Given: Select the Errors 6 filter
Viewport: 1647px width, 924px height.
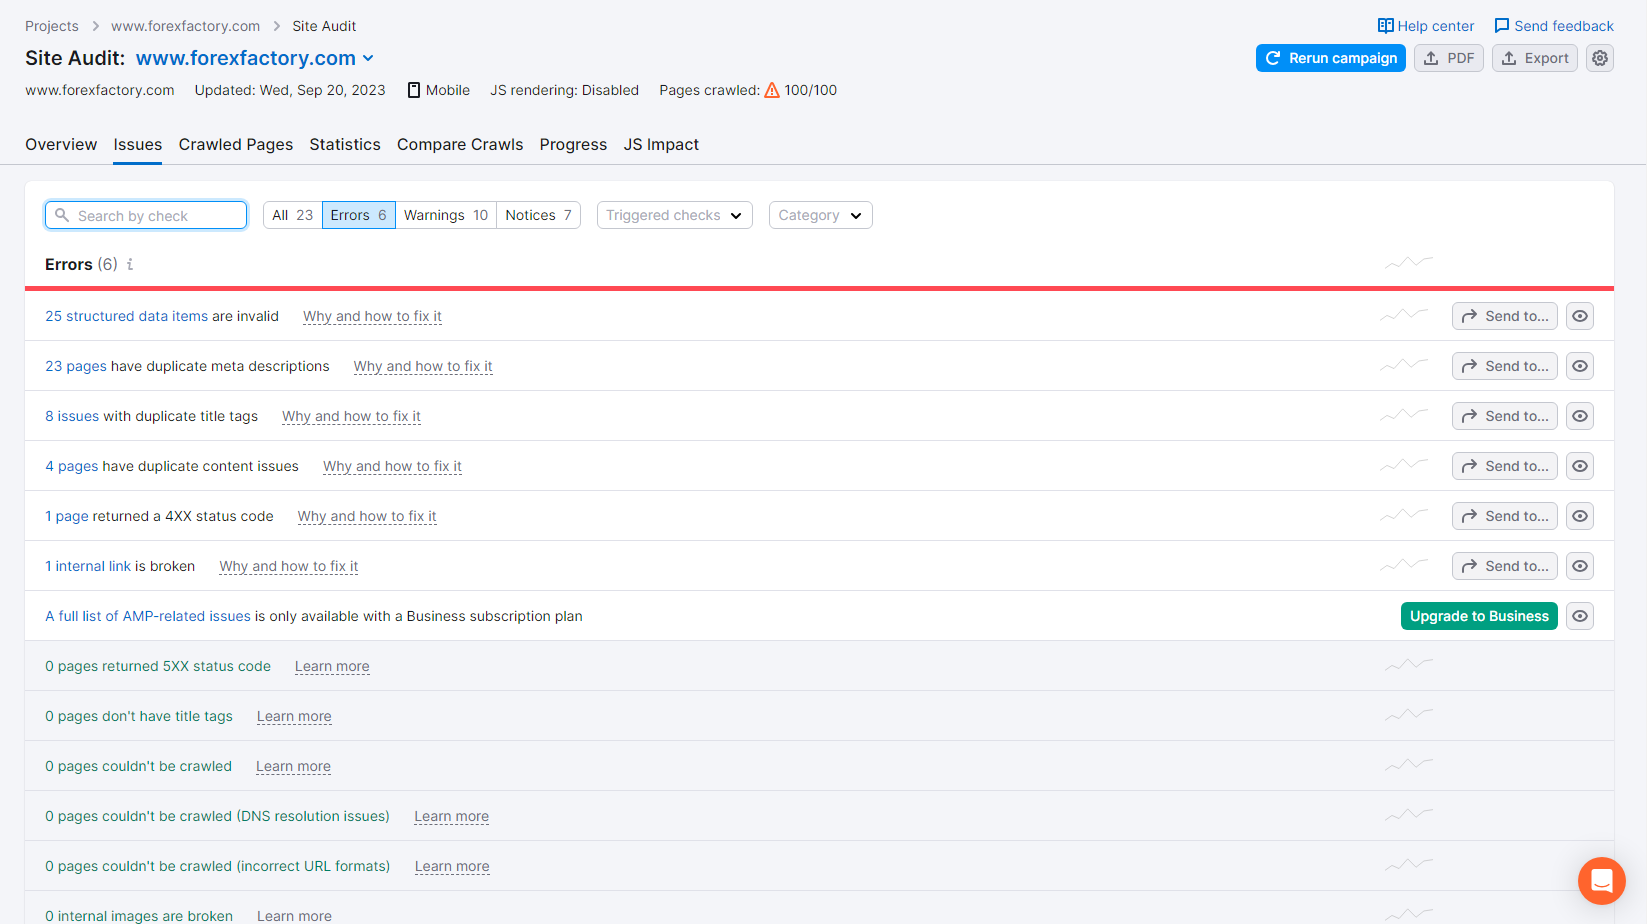Looking at the screenshot, I should (358, 215).
